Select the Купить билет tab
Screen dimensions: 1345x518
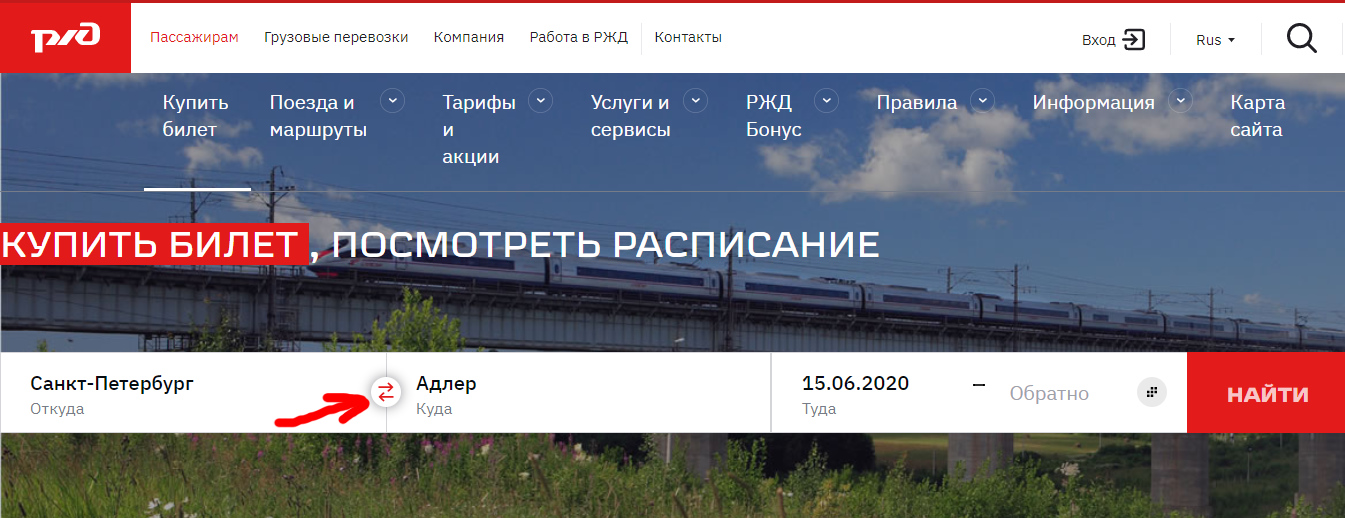(196, 116)
